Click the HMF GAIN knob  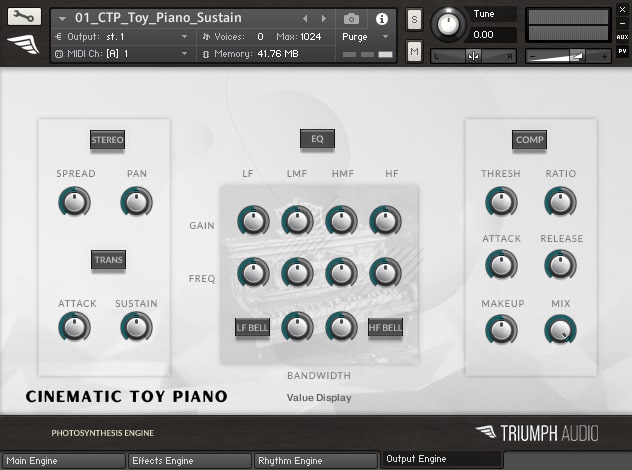[341, 220]
